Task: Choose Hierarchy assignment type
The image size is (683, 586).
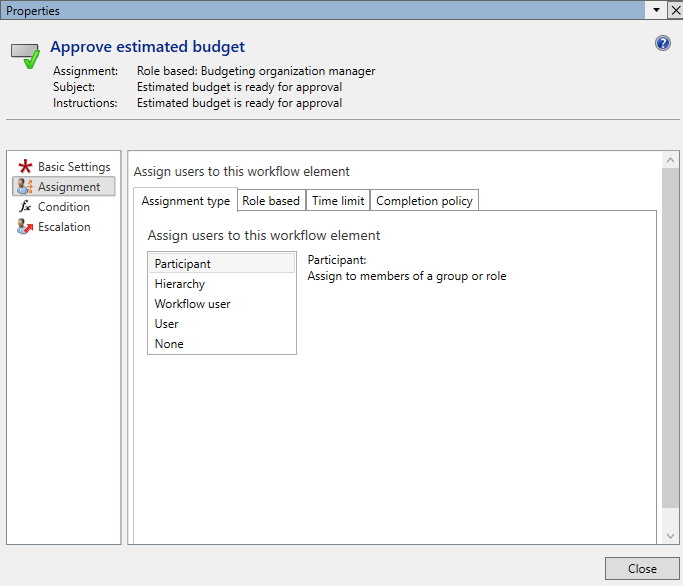Action: 180,284
